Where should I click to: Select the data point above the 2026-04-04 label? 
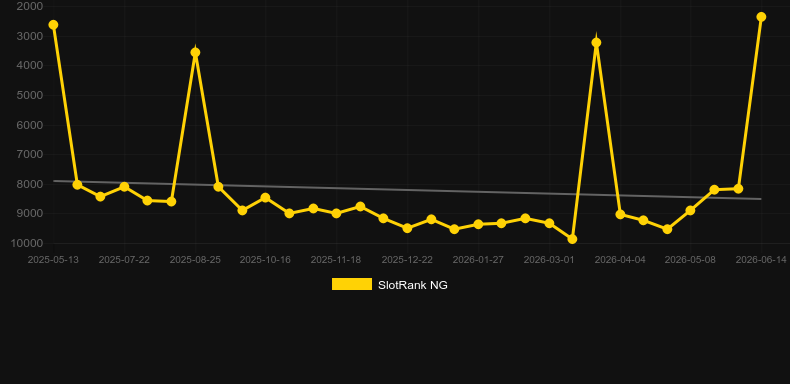tap(620, 215)
